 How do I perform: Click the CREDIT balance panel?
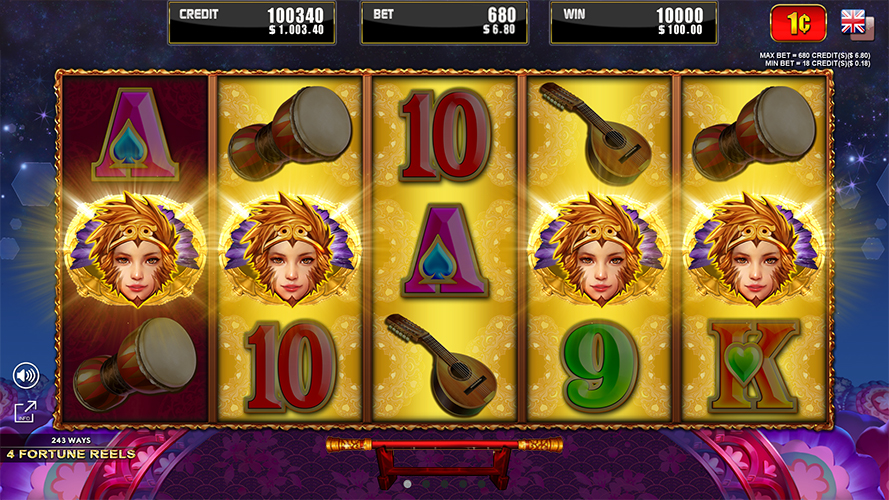pyautogui.click(x=252, y=23)
